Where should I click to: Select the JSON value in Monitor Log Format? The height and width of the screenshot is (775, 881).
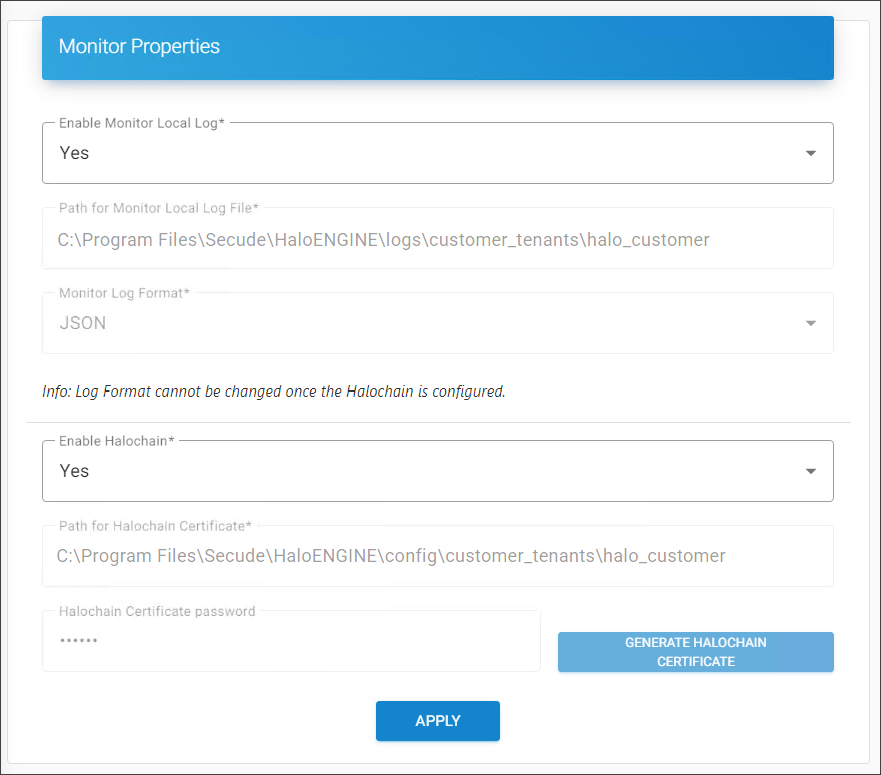pyautogui.click(x=80, y=322)
